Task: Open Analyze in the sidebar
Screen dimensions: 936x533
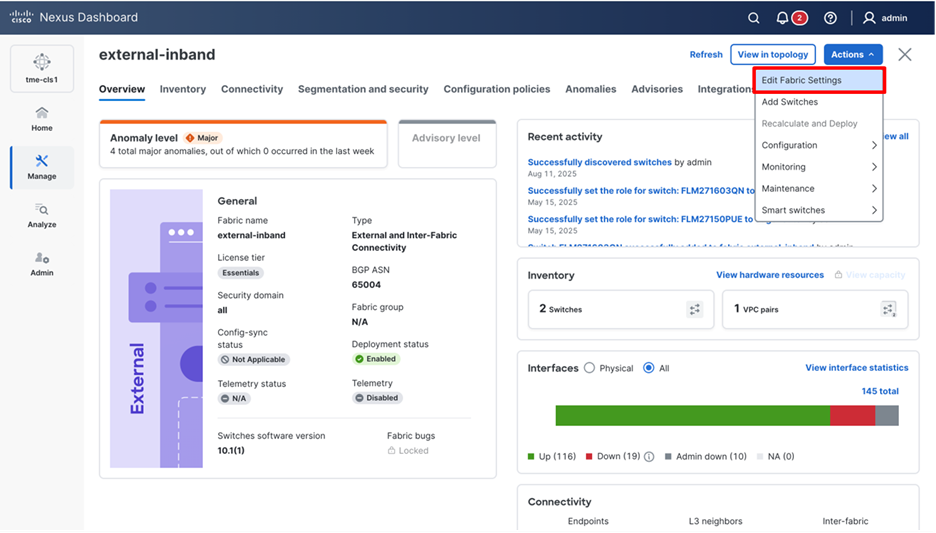Action: tap(42, 215)
